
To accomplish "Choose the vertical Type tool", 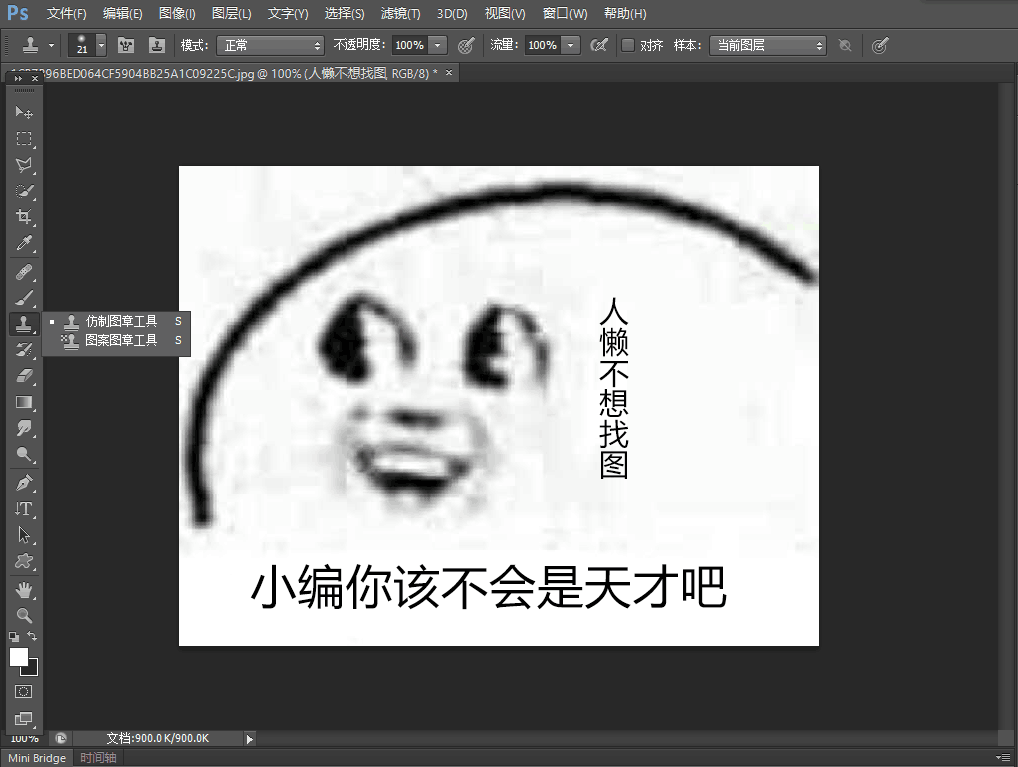I will click(24, 509).
